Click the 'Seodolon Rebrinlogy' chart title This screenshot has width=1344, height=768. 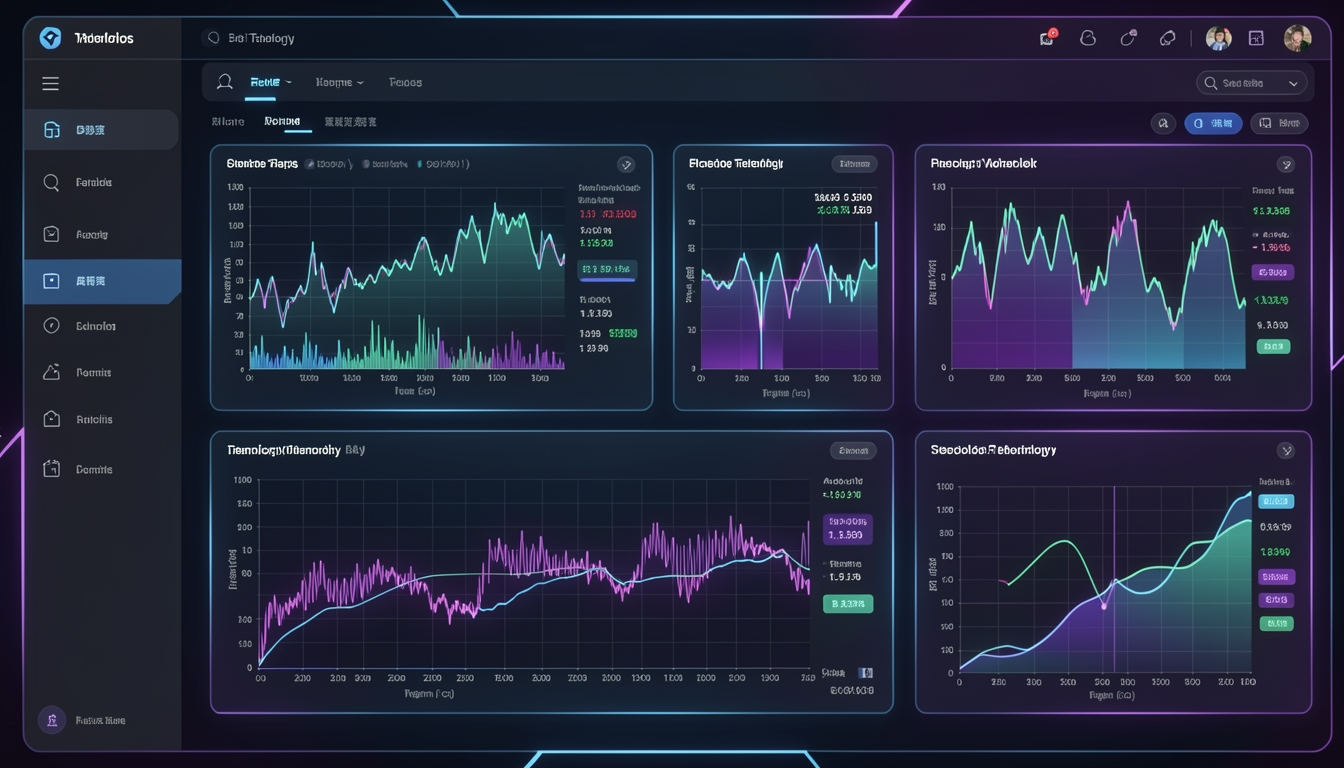point(993,450)
